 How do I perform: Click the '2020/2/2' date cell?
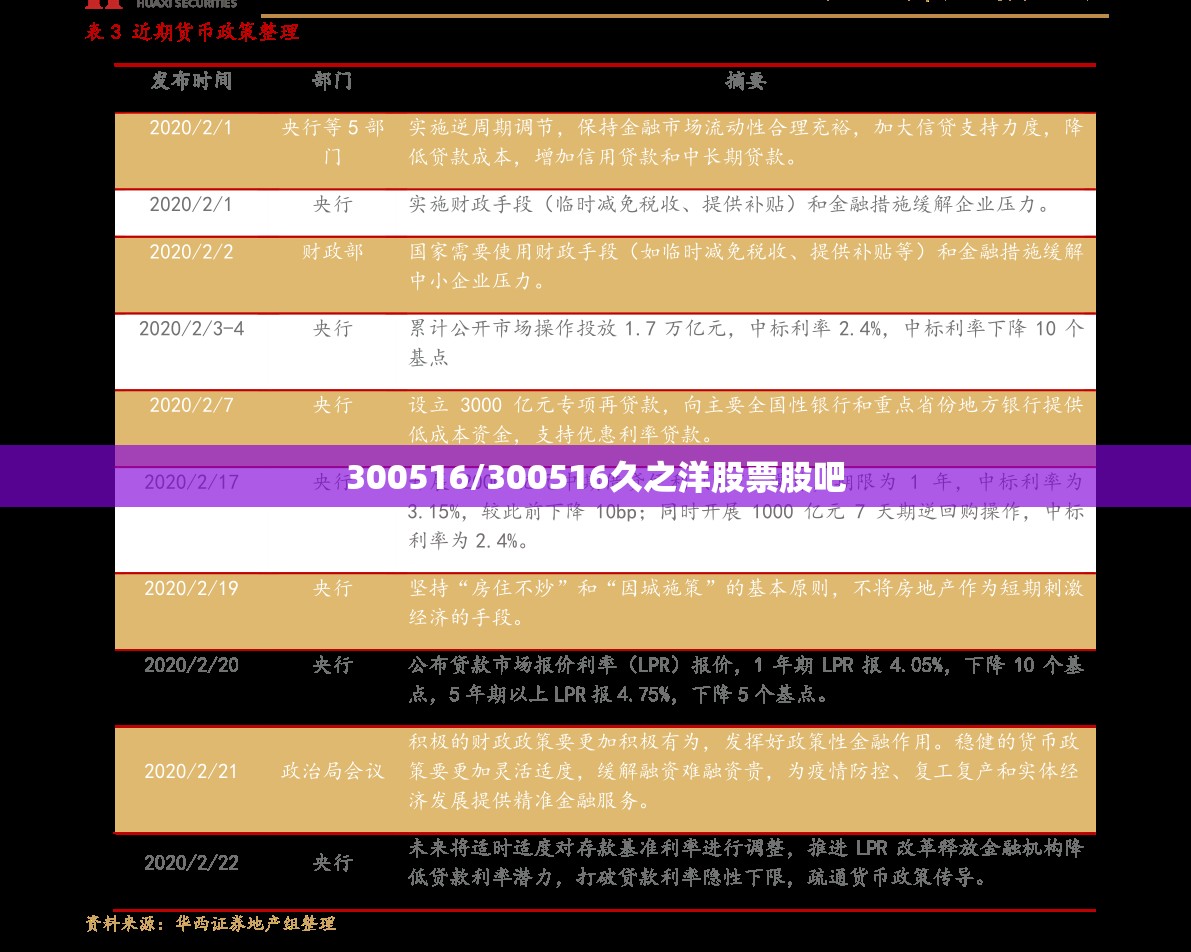point(191,252)
